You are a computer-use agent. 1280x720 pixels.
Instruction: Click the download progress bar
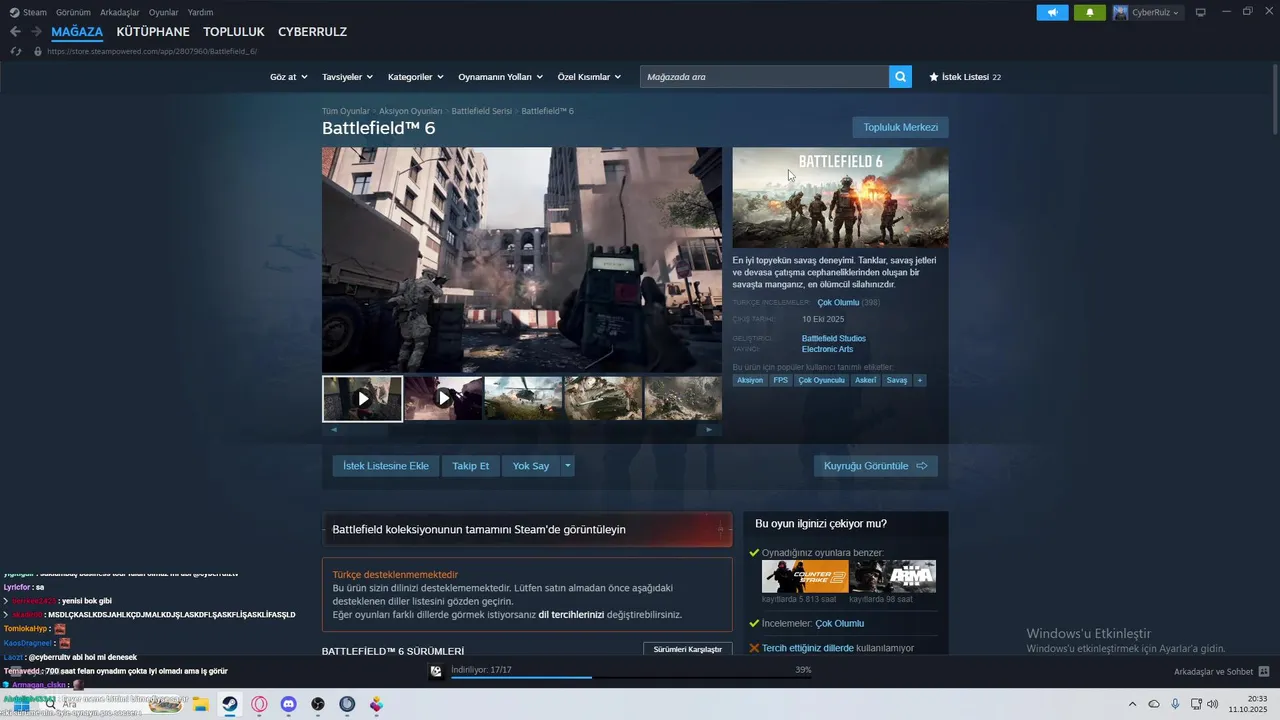coord(631,678)
